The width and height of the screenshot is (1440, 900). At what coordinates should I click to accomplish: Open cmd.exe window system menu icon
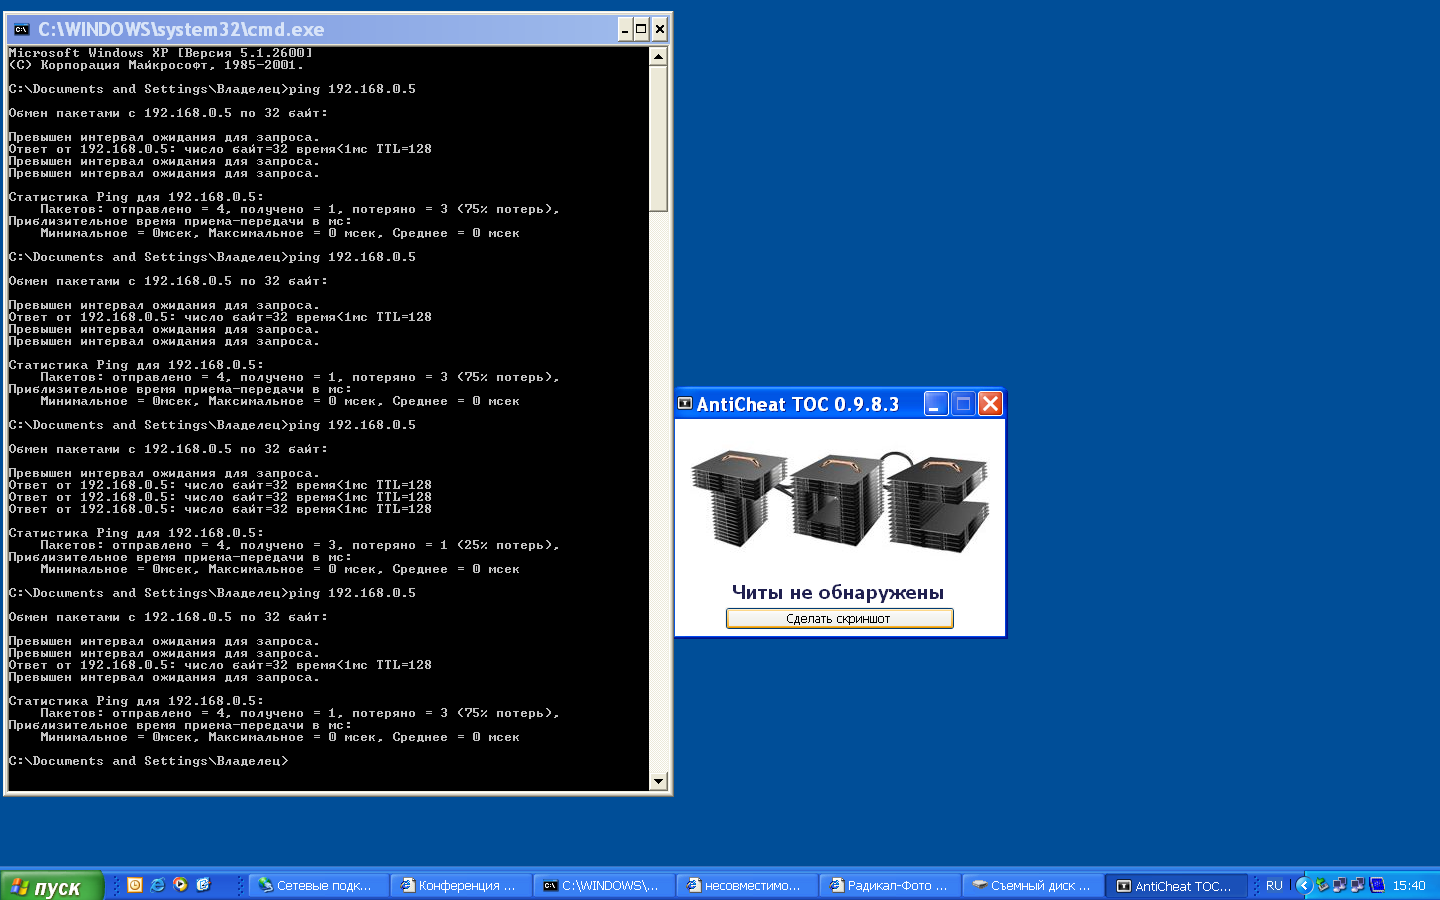coord(22,30)
